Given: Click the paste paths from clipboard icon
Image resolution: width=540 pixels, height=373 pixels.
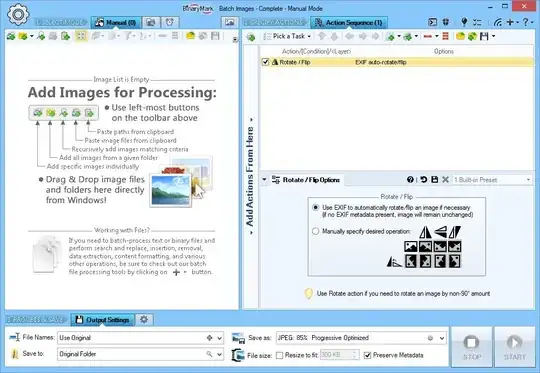Looking at the screenshot, I should pyautogui.click(x=65, y=36).
